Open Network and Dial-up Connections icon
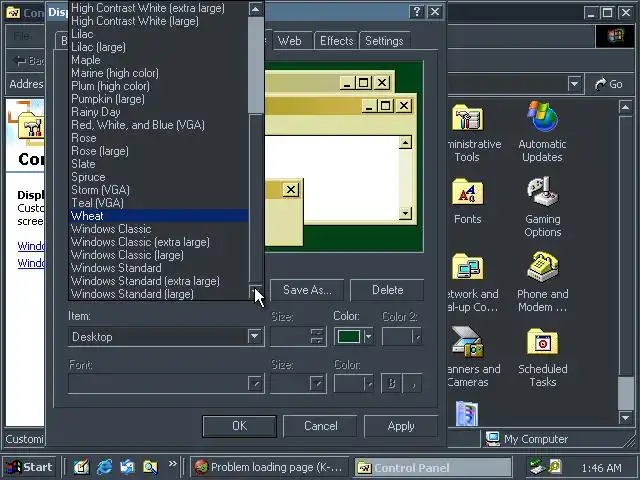 pyautogui.click(x=468, y=267)
